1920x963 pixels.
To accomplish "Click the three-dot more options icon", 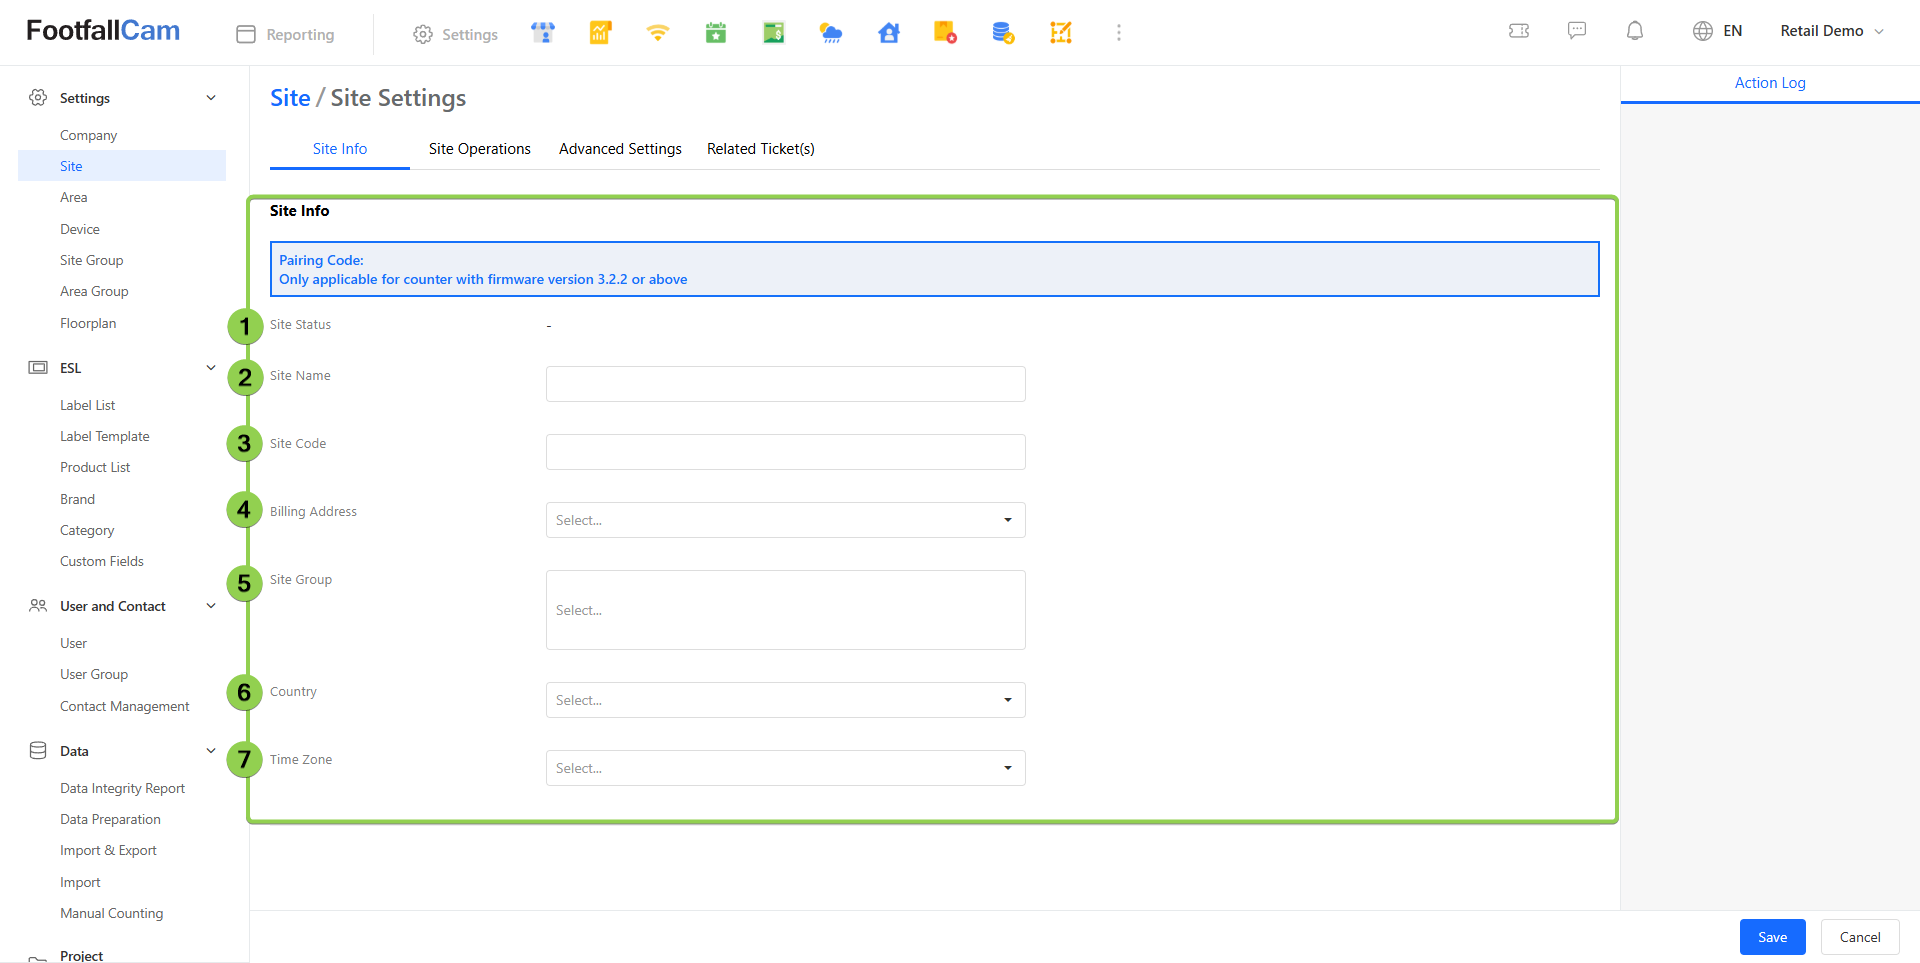I will coord(1118,33).
